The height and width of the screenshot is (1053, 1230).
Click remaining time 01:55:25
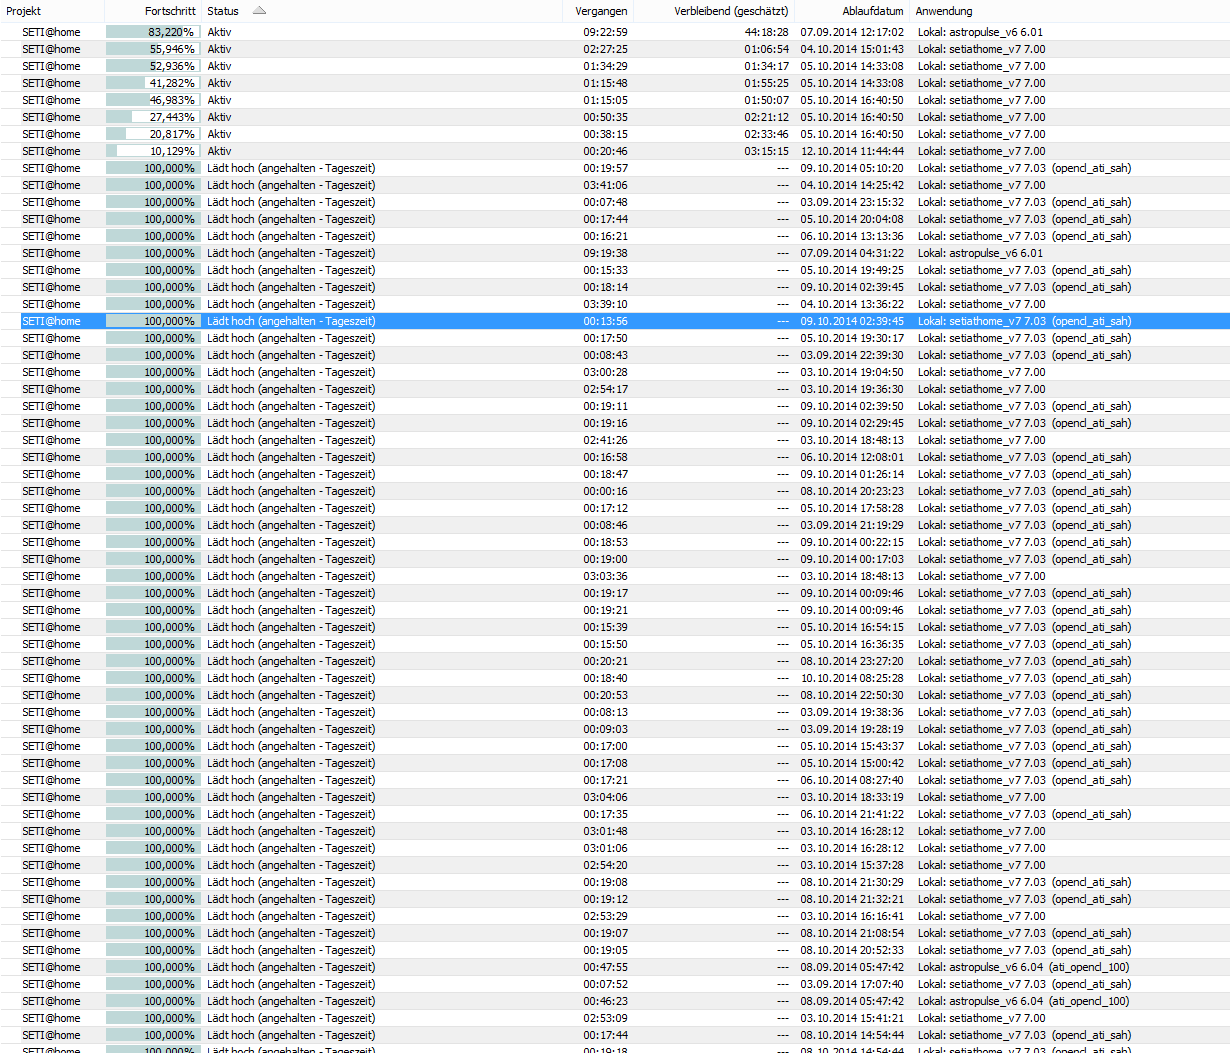coord(766,83)
